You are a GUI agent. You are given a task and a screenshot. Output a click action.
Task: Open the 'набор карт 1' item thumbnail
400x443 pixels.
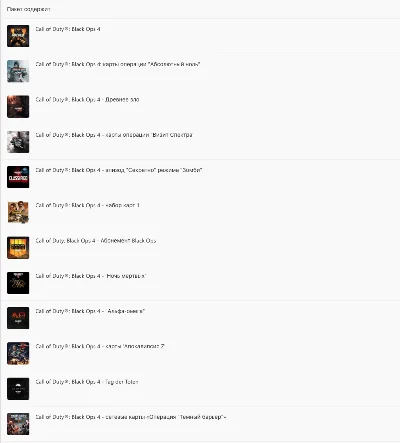click(18, 212)
